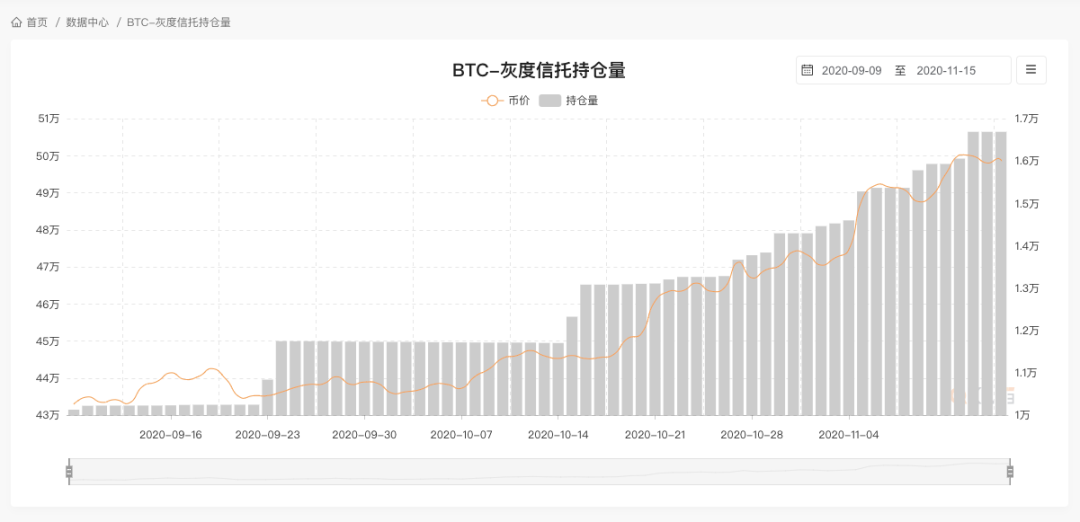Go to 数据中心 breadcrumb link

pyautogui.click(x=87, y=23)
